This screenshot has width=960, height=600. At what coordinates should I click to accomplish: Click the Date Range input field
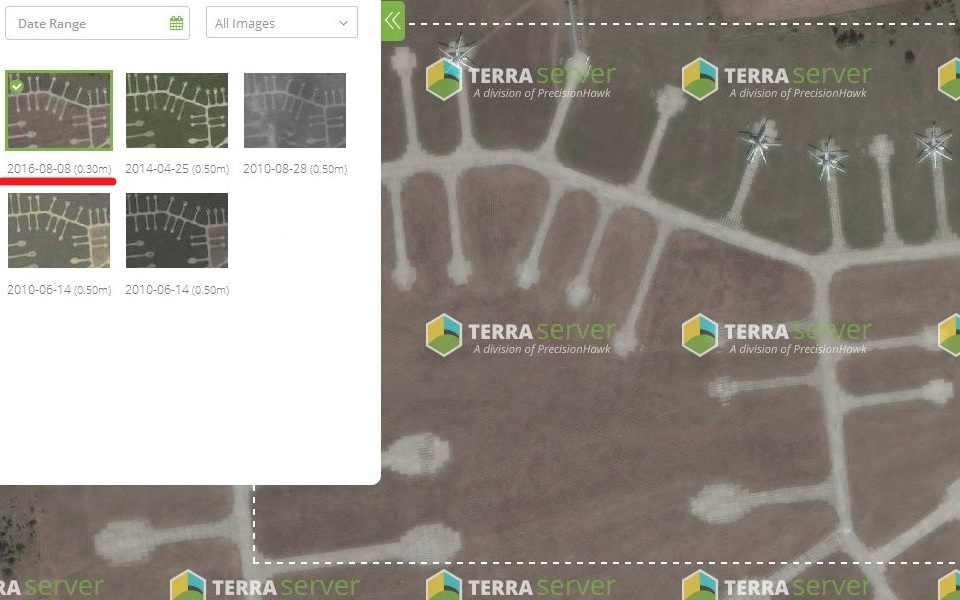pyautogui.click(x=97, y=23)
